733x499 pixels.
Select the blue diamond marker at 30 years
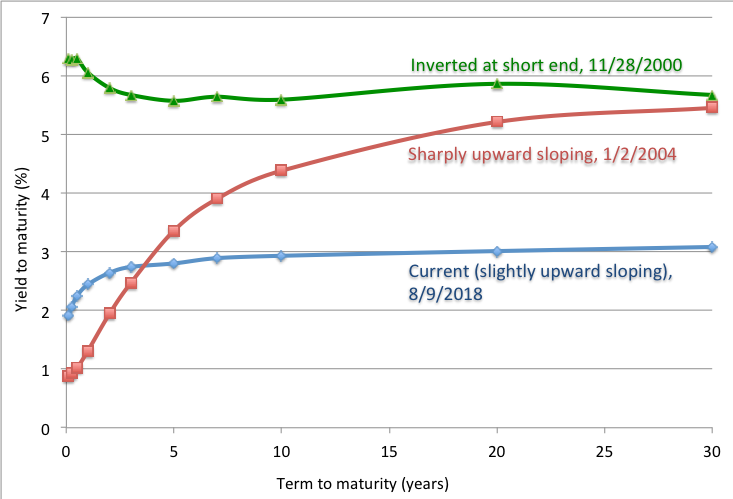[712, 247]
